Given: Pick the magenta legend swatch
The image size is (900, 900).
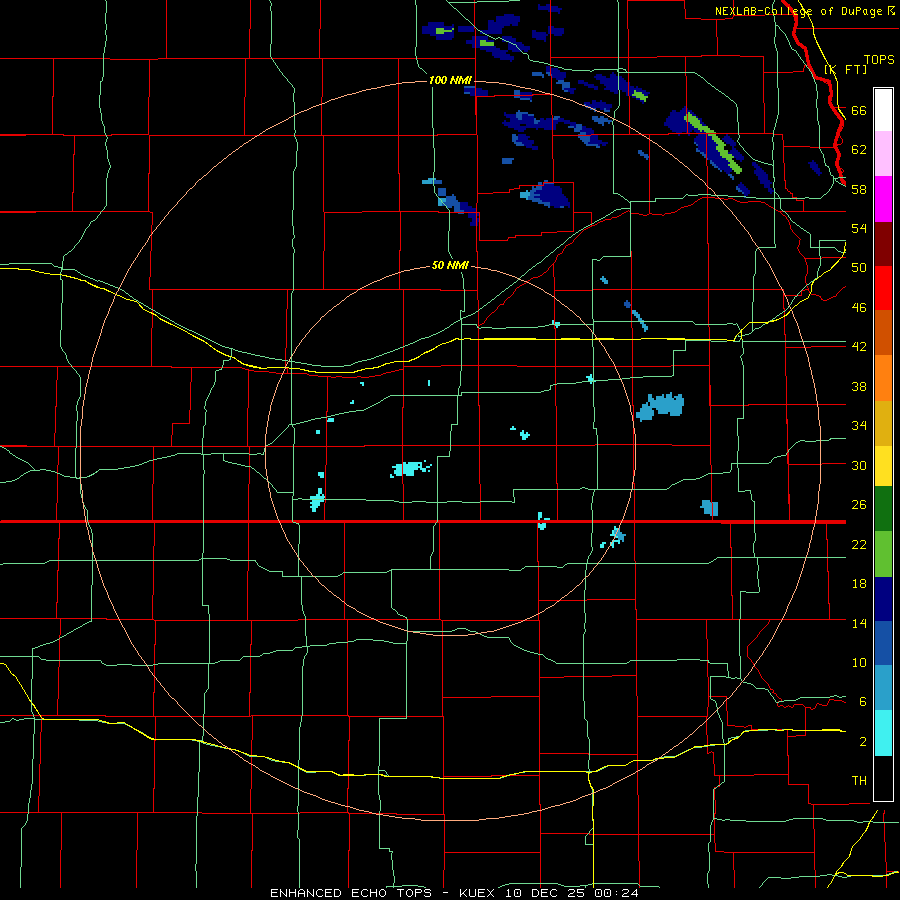Looking at the screenshot, I should (x=883, y=199).
